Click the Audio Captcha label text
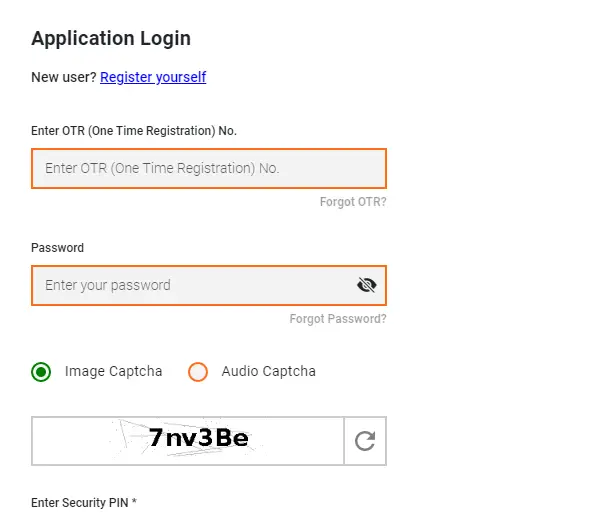This screenshot has width=608, height=517. (268, 371)
